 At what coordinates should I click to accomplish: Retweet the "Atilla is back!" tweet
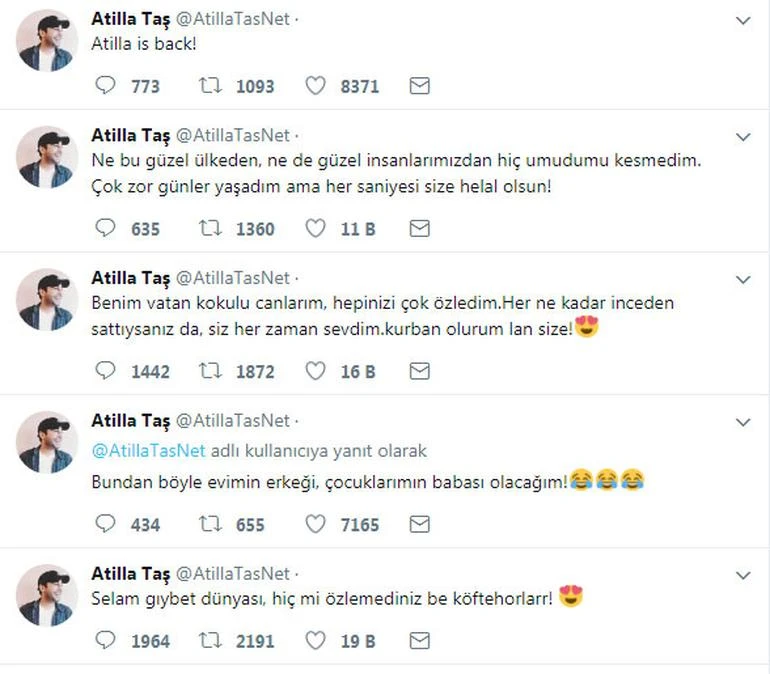pos(210,86)
